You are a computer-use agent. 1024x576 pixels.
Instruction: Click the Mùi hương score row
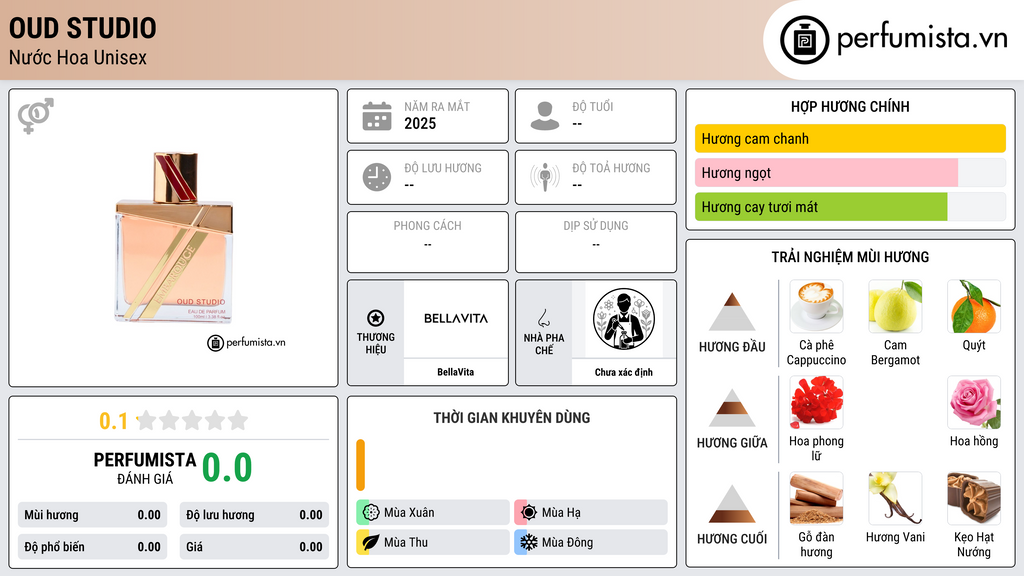[92, 515]
